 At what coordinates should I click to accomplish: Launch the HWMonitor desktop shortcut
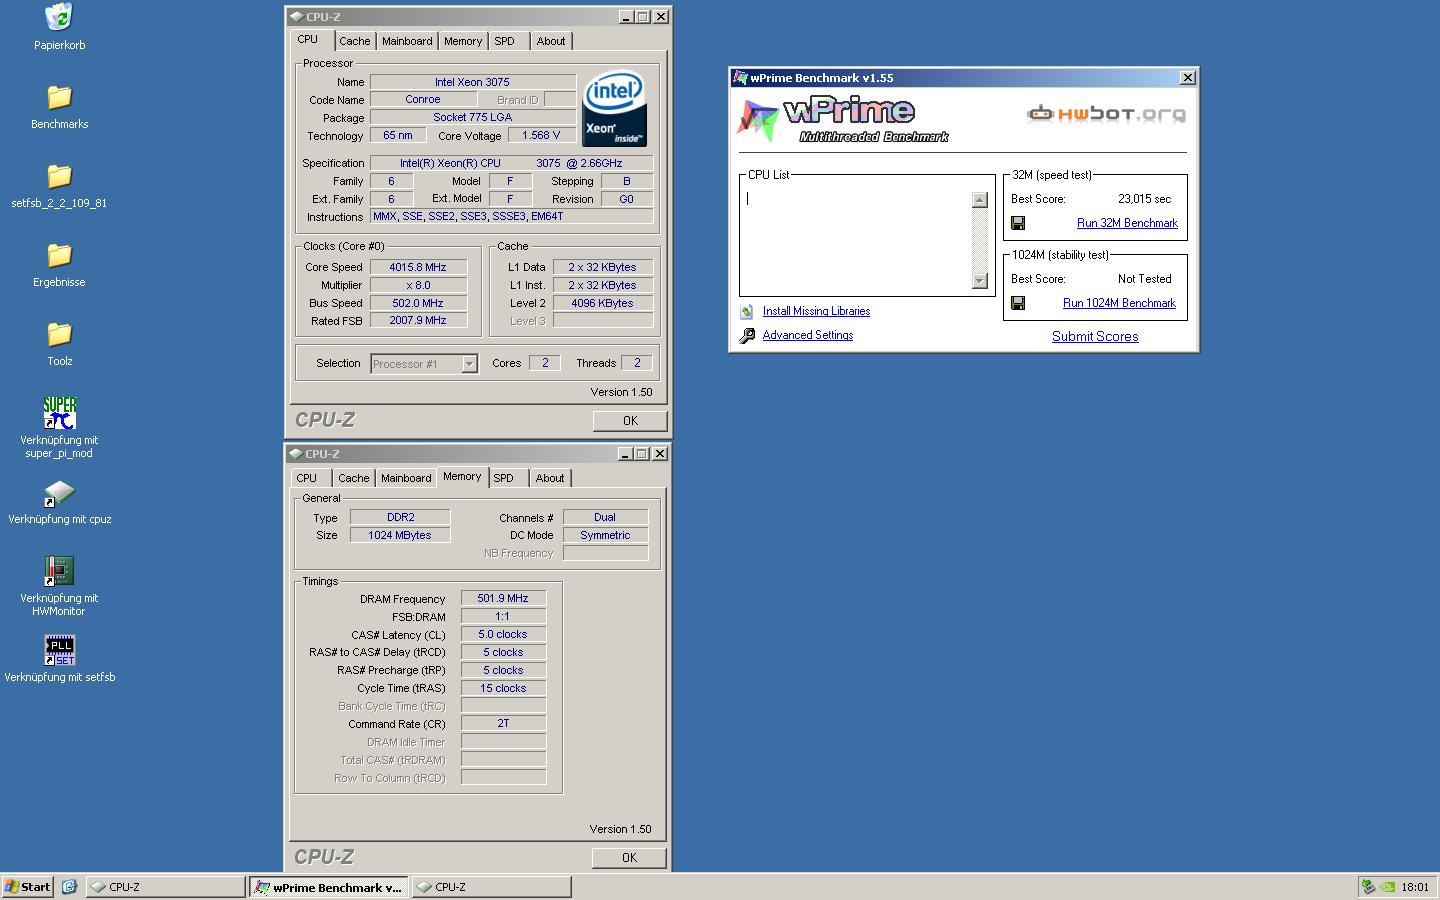click(59, 571)
